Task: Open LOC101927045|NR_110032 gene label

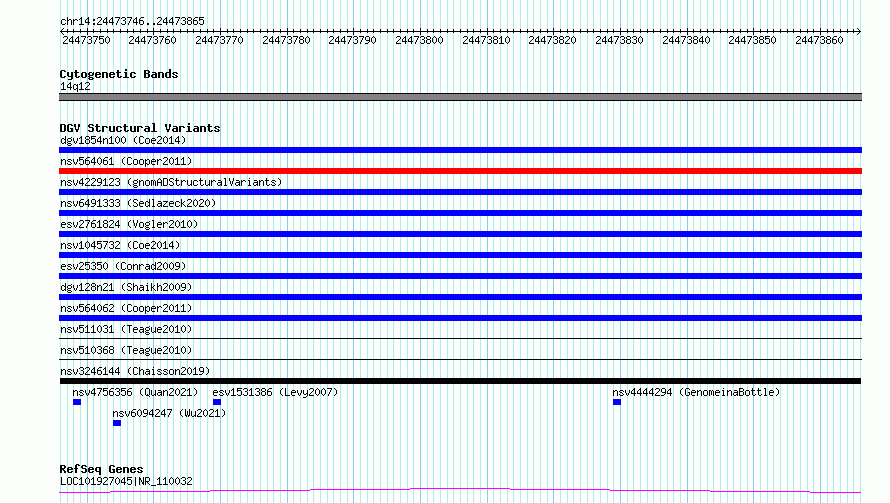Action: pos(126,481)
